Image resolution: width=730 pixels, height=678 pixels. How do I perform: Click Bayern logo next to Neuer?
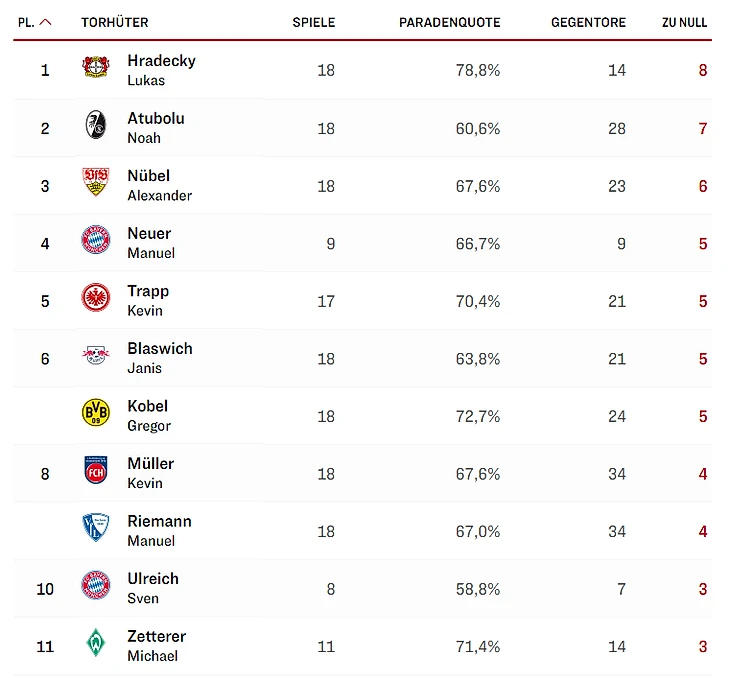[96, 241]
